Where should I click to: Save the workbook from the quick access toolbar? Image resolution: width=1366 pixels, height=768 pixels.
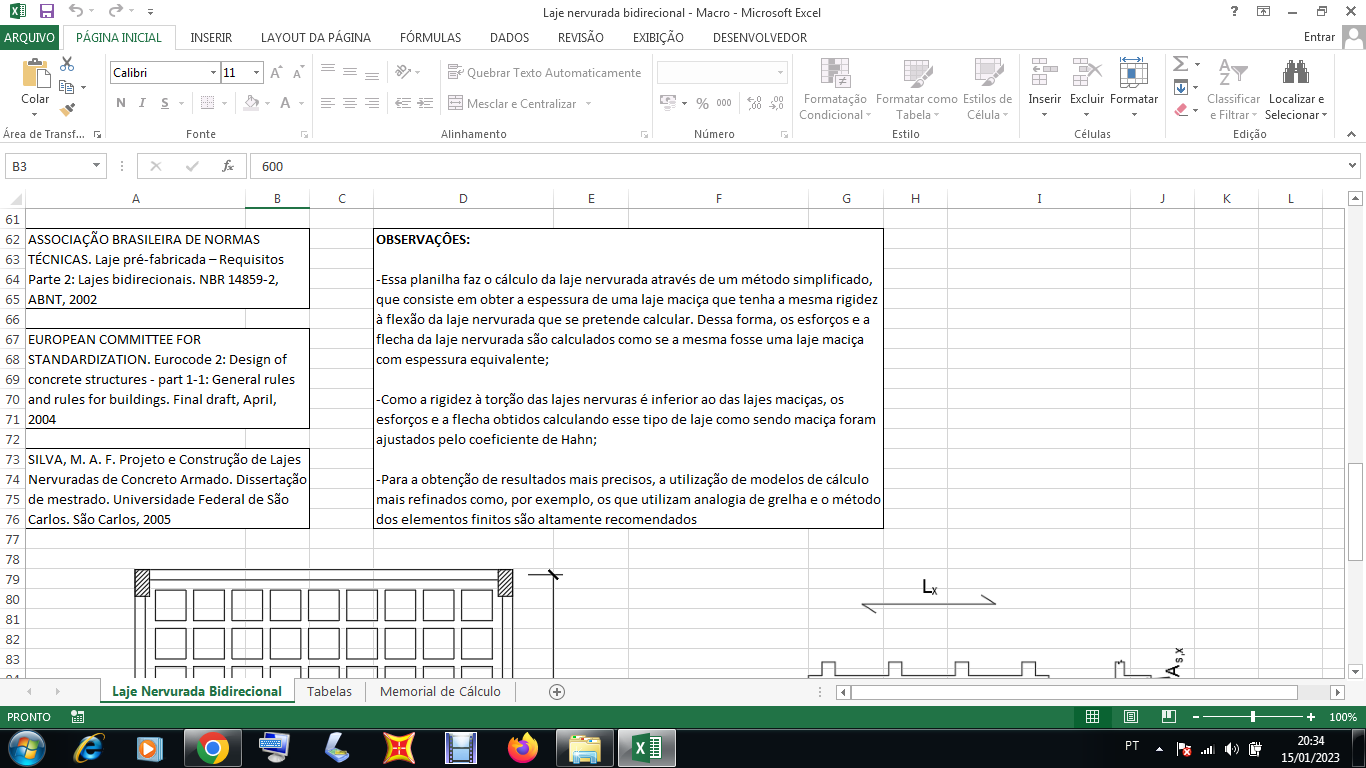[x=47, y=11]
